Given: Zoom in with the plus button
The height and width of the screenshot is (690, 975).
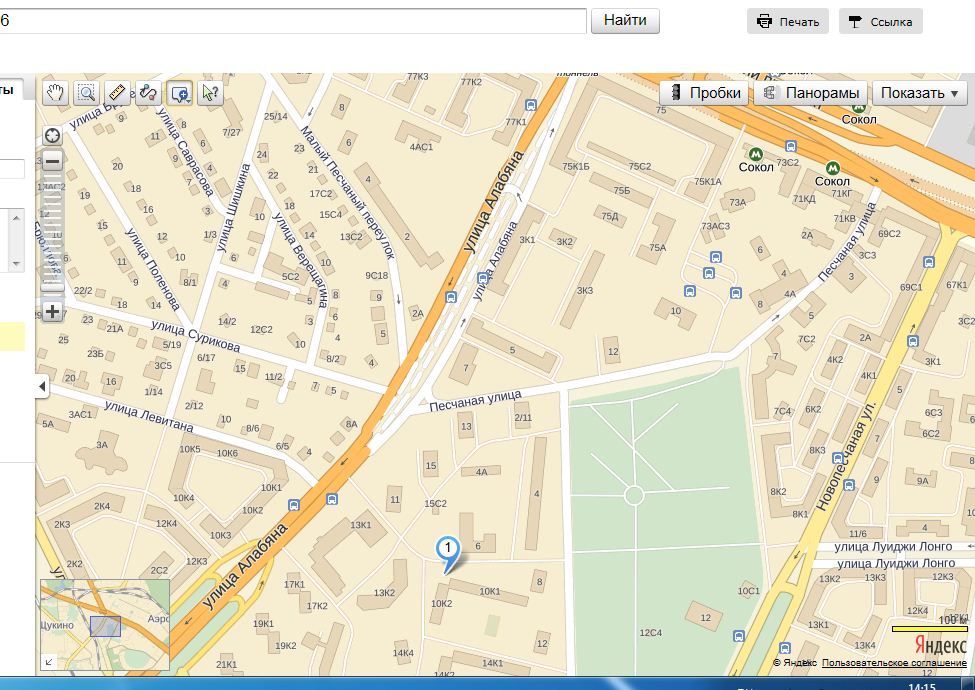Looking at the screenshot, I should pos(53,311).
